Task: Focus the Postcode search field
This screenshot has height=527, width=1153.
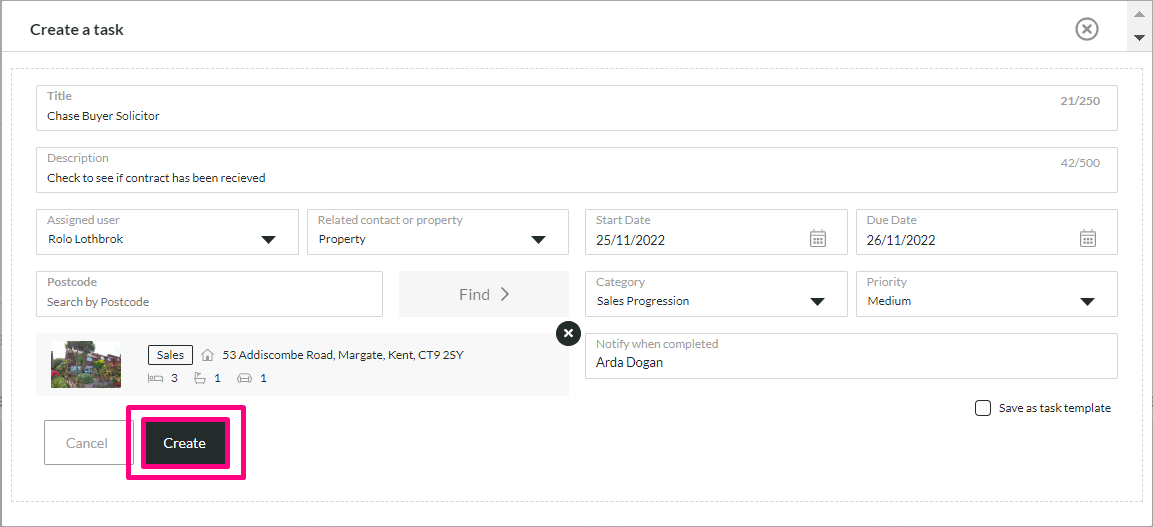Action: (210, 294)
